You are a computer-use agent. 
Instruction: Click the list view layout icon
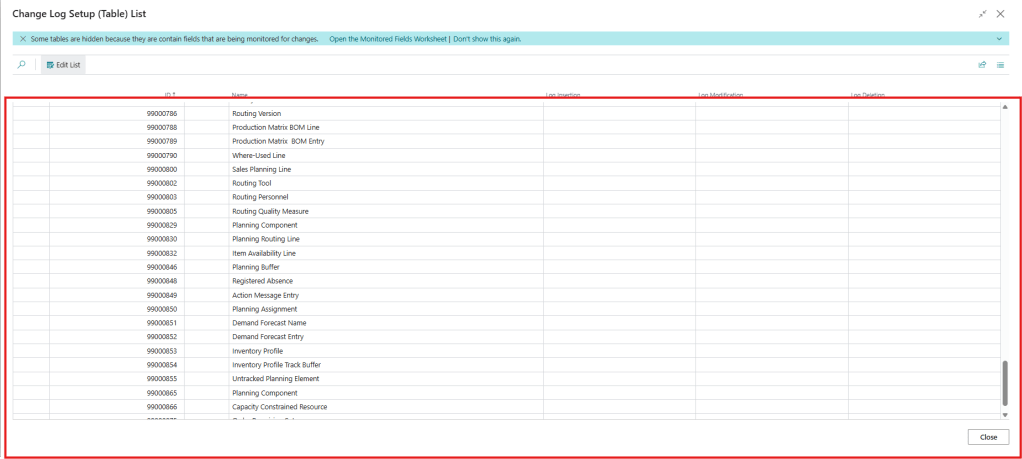point(1000,64)
